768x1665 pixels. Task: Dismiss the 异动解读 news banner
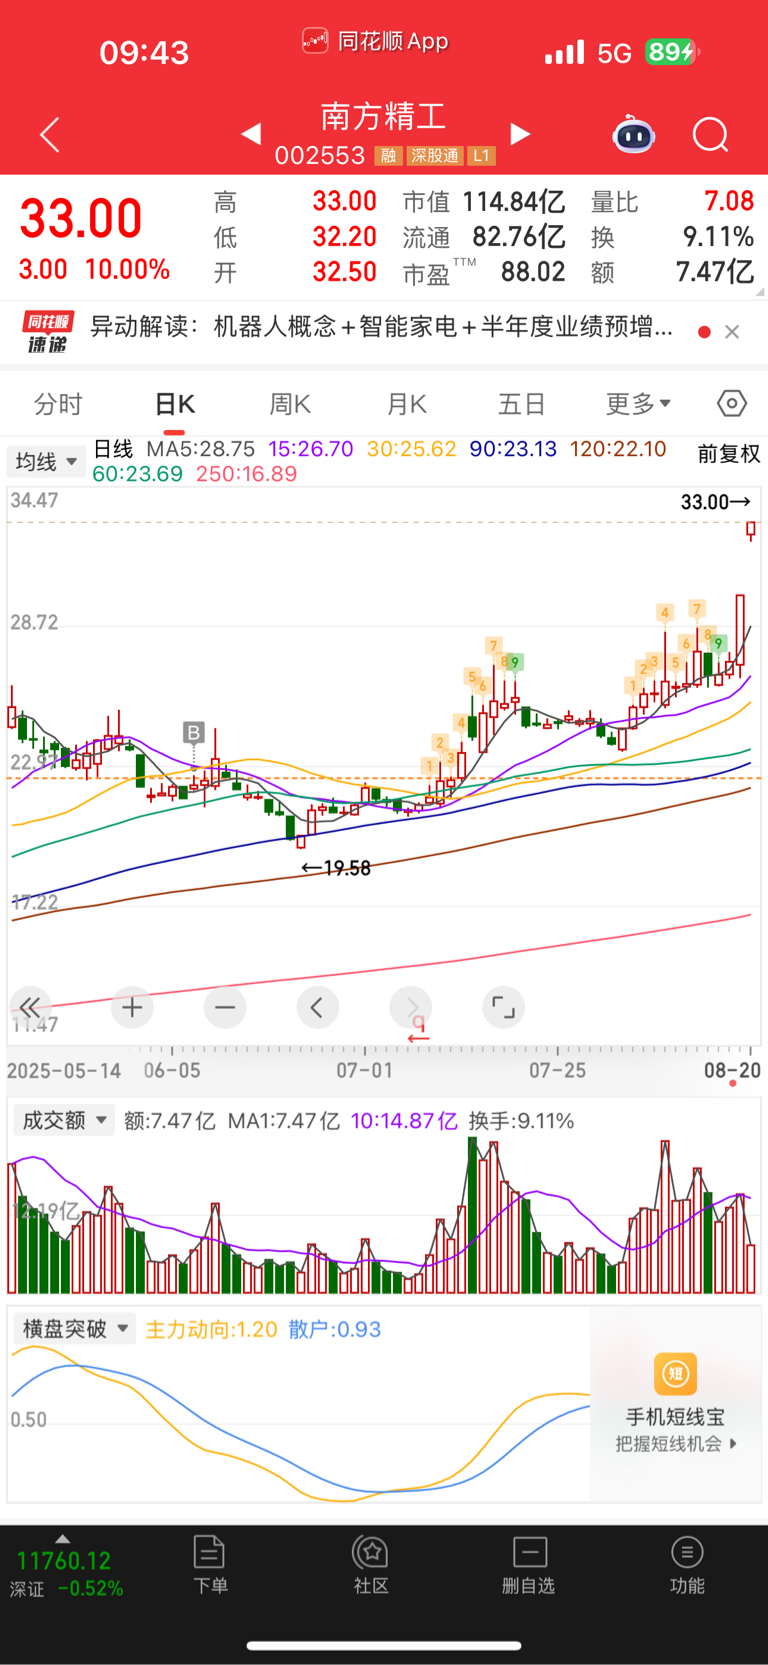click(732, 332)
